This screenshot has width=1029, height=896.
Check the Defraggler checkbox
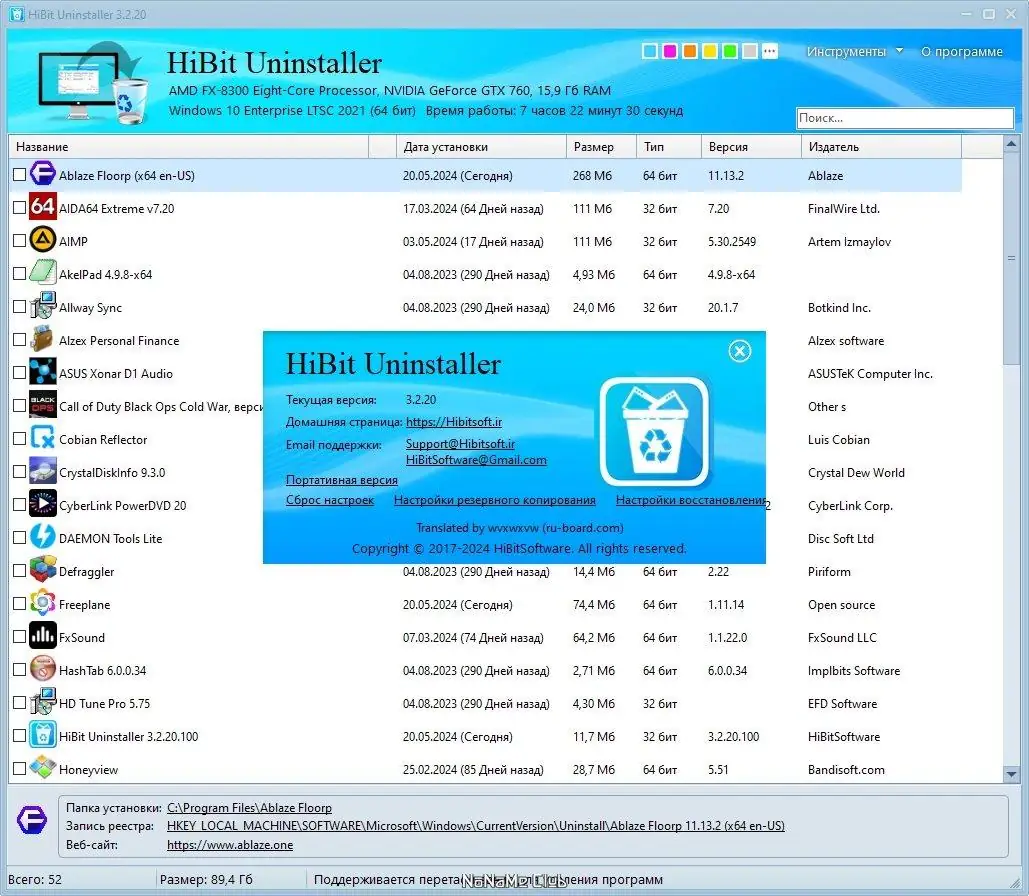[20, 570]
